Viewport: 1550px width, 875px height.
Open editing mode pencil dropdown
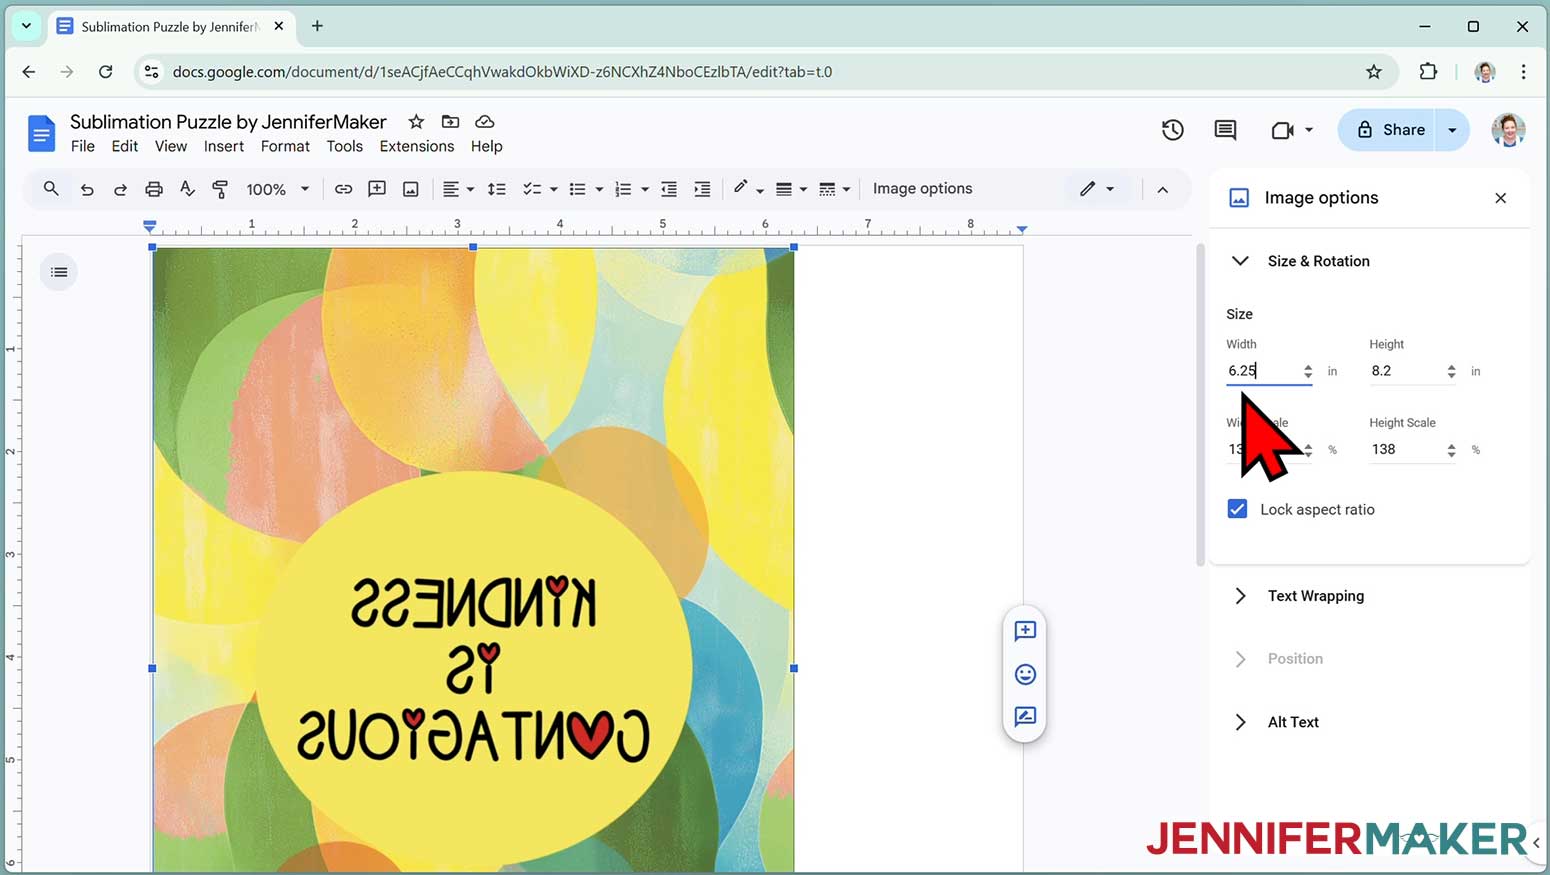1097,189
